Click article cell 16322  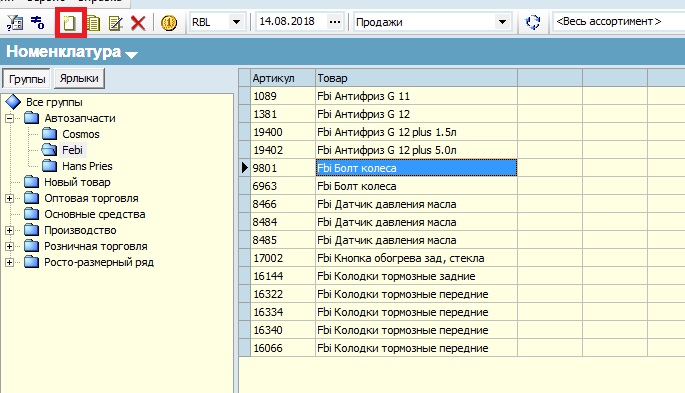283,294
